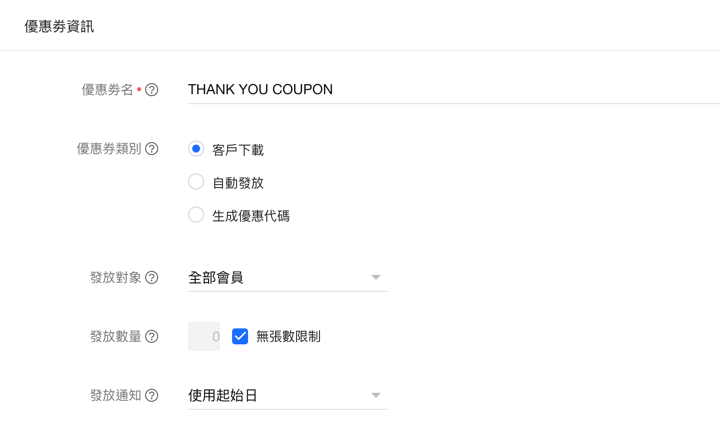Viewport: 720px width, 440px height.
Task: Click the 發放對象 field label
Action: (x=115, y=278)
